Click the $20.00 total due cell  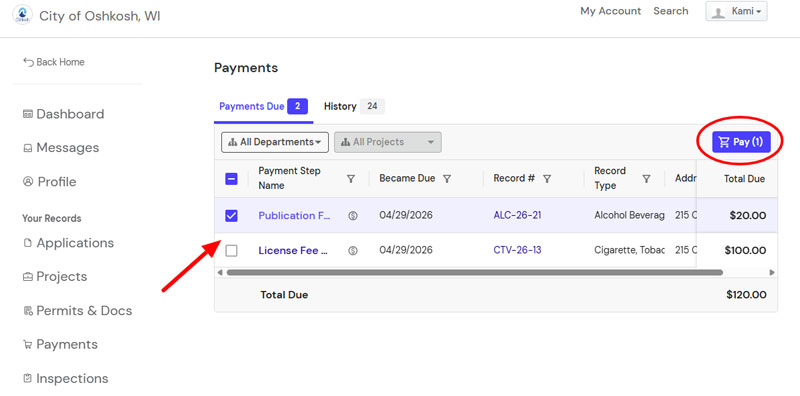pyautogui.click(x=747, y=216)
